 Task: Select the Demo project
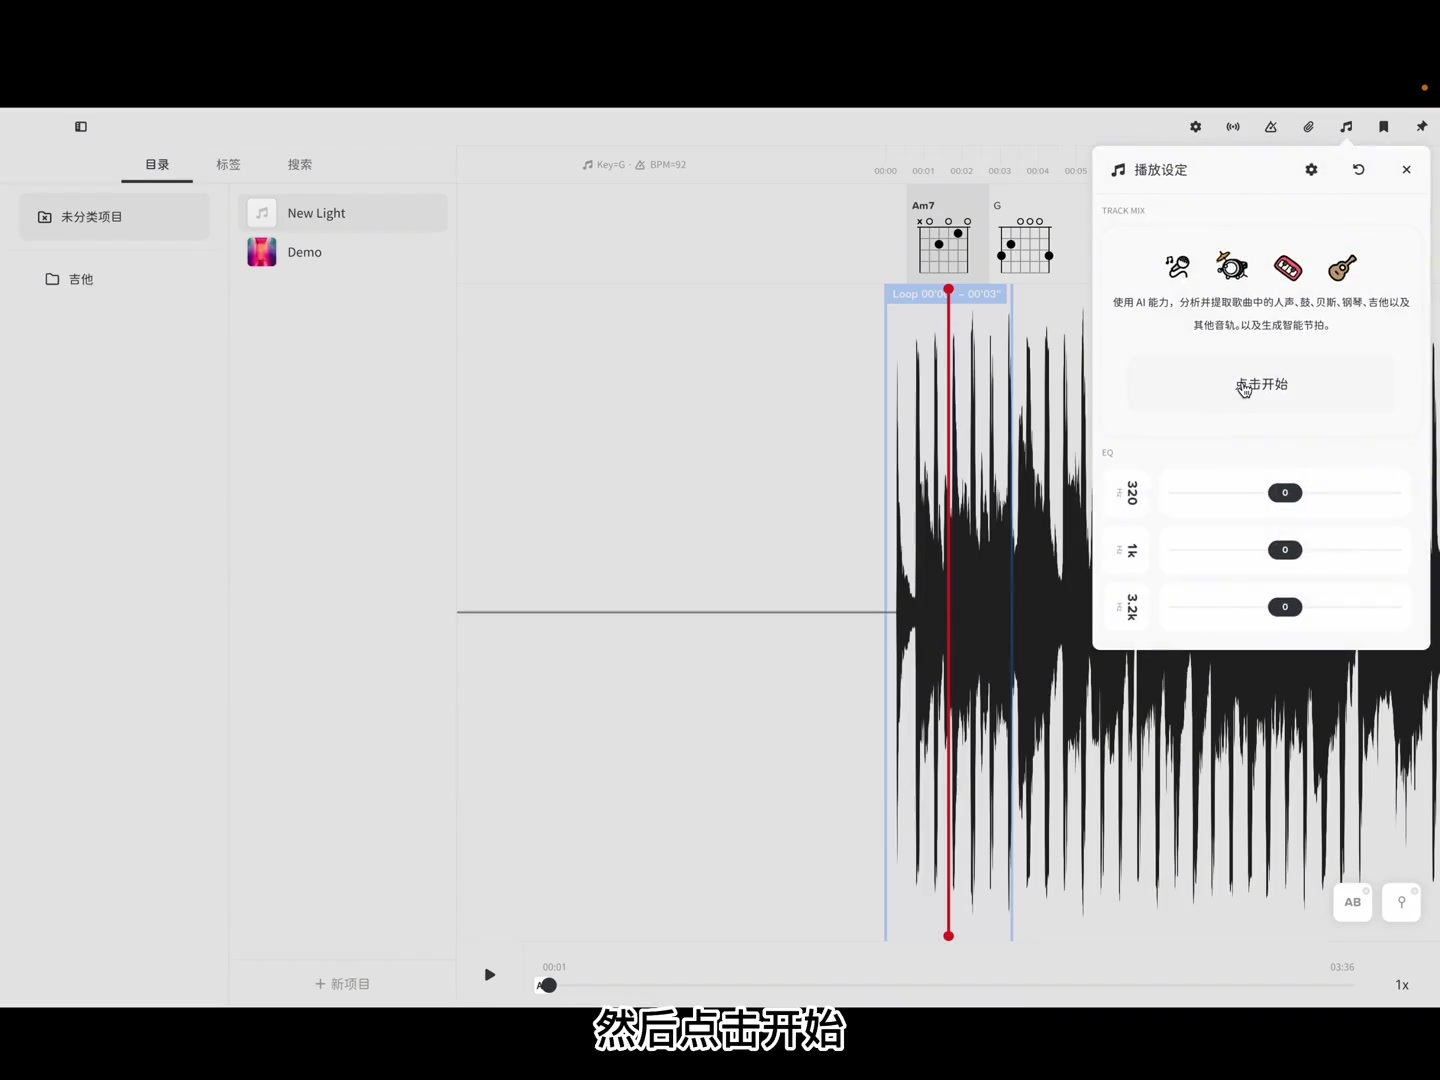pos(343,252)
